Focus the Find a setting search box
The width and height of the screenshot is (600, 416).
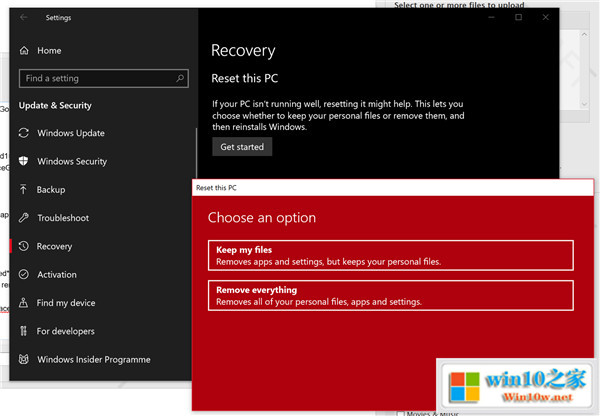tap(104, 78)
